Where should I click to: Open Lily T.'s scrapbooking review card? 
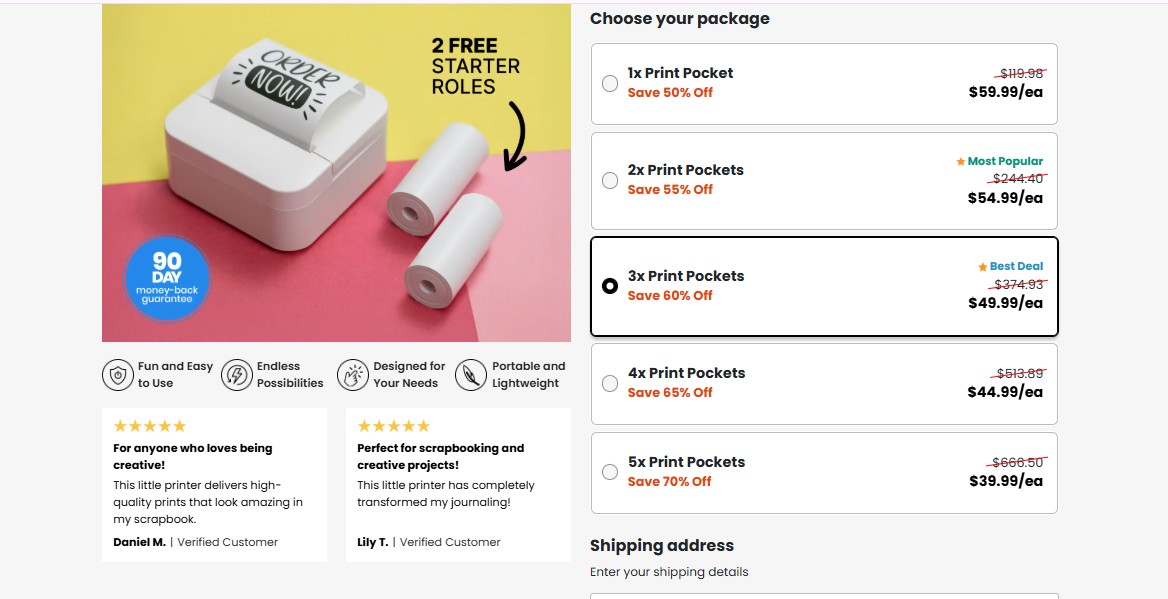coord(458,485)
